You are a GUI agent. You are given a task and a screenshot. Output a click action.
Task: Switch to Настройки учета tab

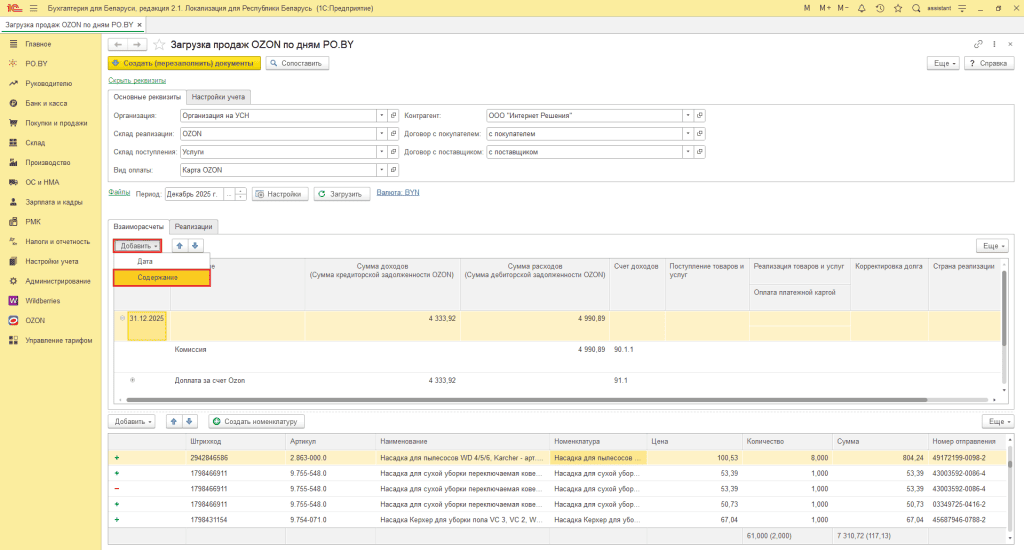[218, 97]
